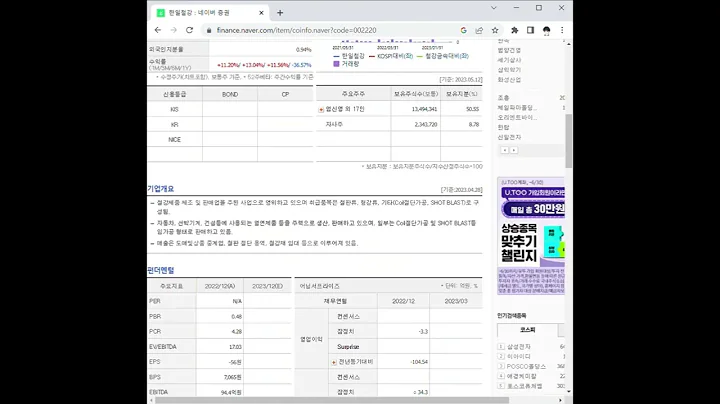The image size is (720, 404).
Task: Click the horizontal scrollbar at page bottom
Action: (x=332, y=400)
